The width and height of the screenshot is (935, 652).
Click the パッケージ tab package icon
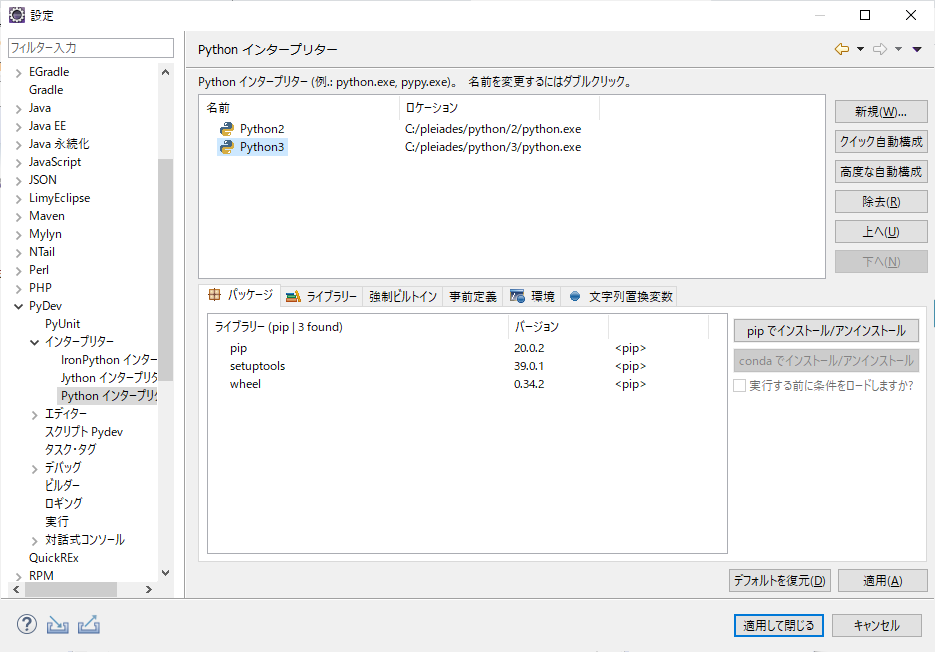click(214, 295)
